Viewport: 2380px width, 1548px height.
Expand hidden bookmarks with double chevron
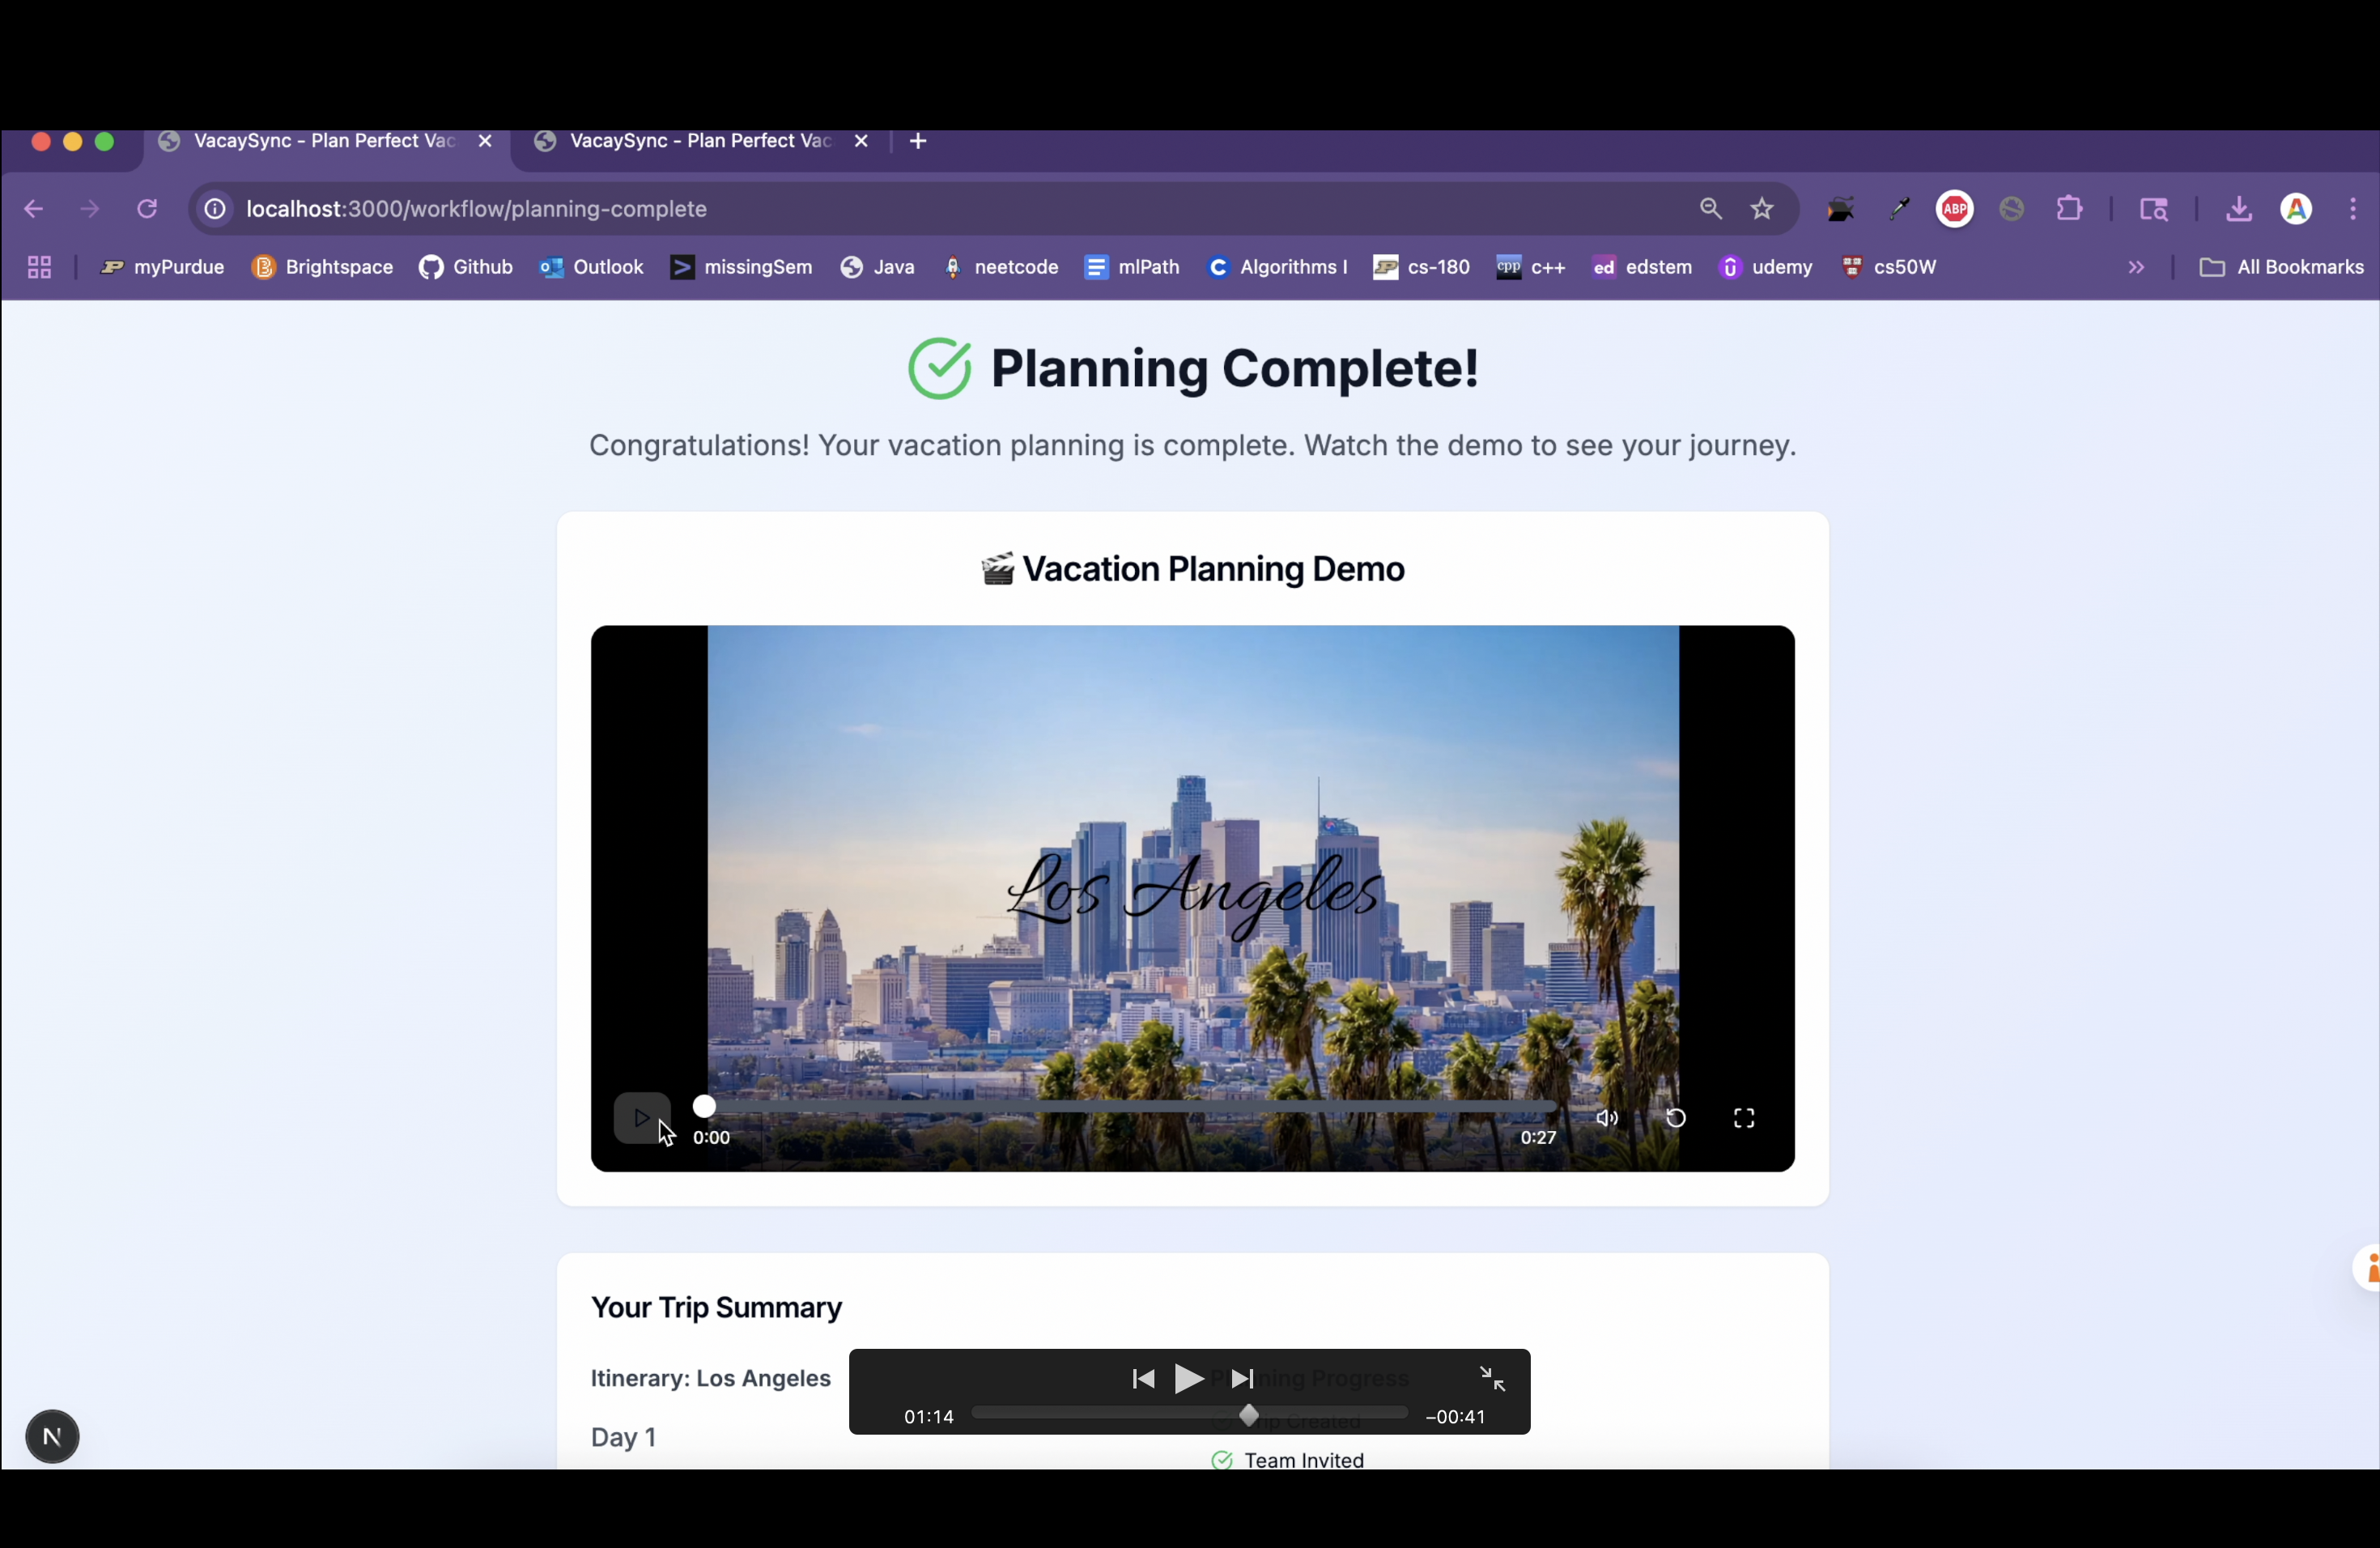click(2136, 267)
